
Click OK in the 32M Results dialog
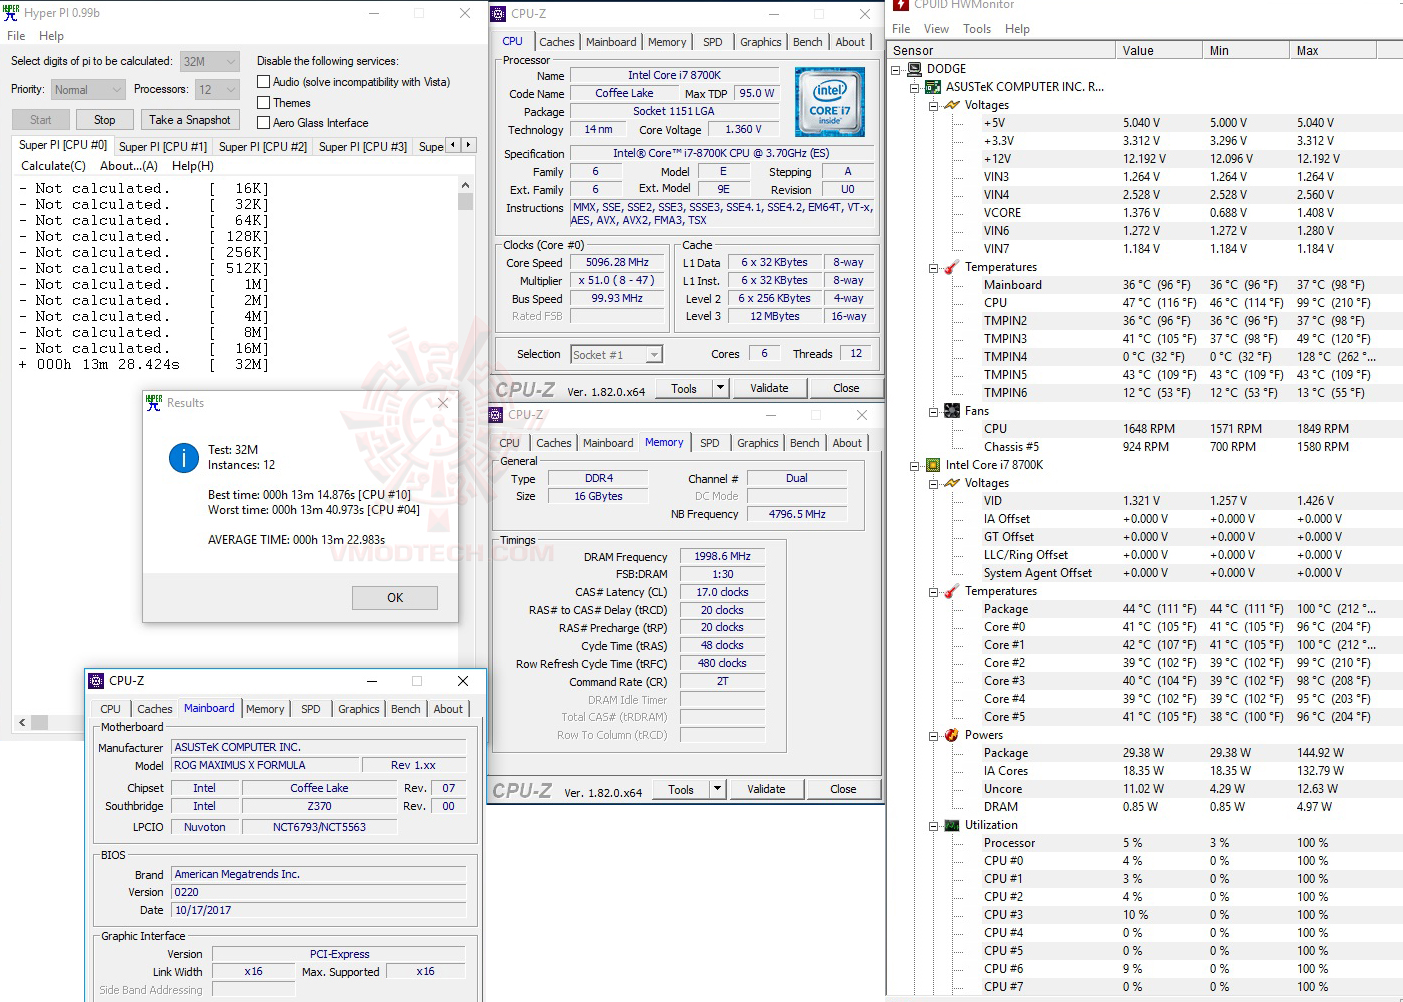click(x=394, y=597)
